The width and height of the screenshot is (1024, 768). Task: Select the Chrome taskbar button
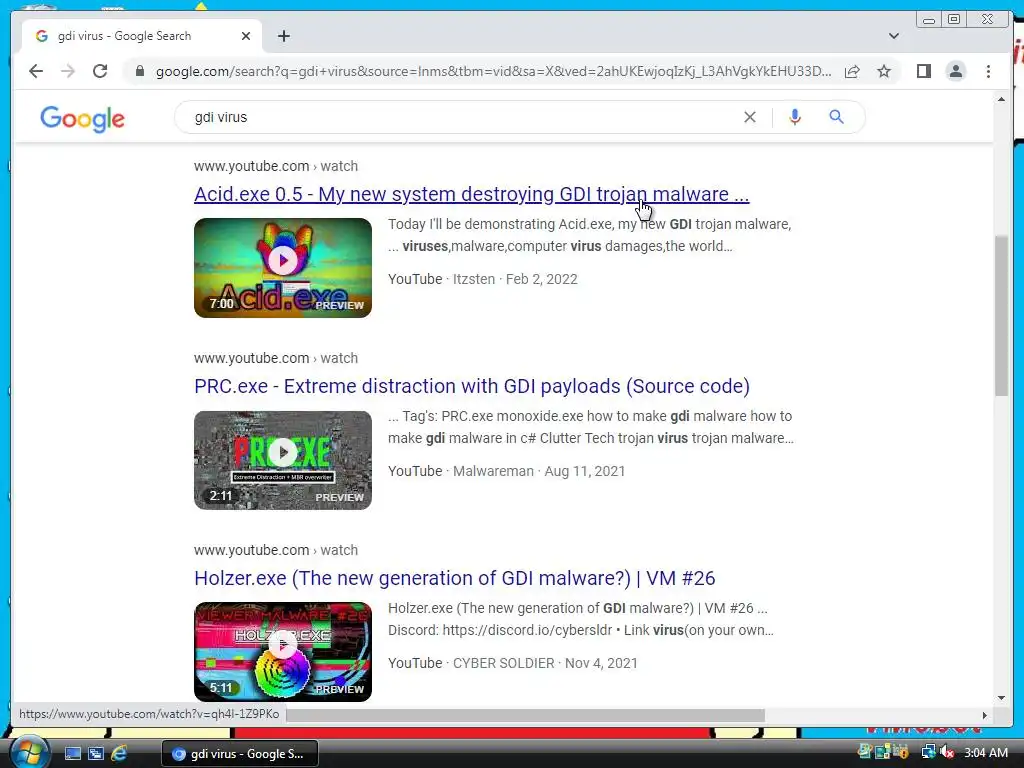tap(240, 754)
